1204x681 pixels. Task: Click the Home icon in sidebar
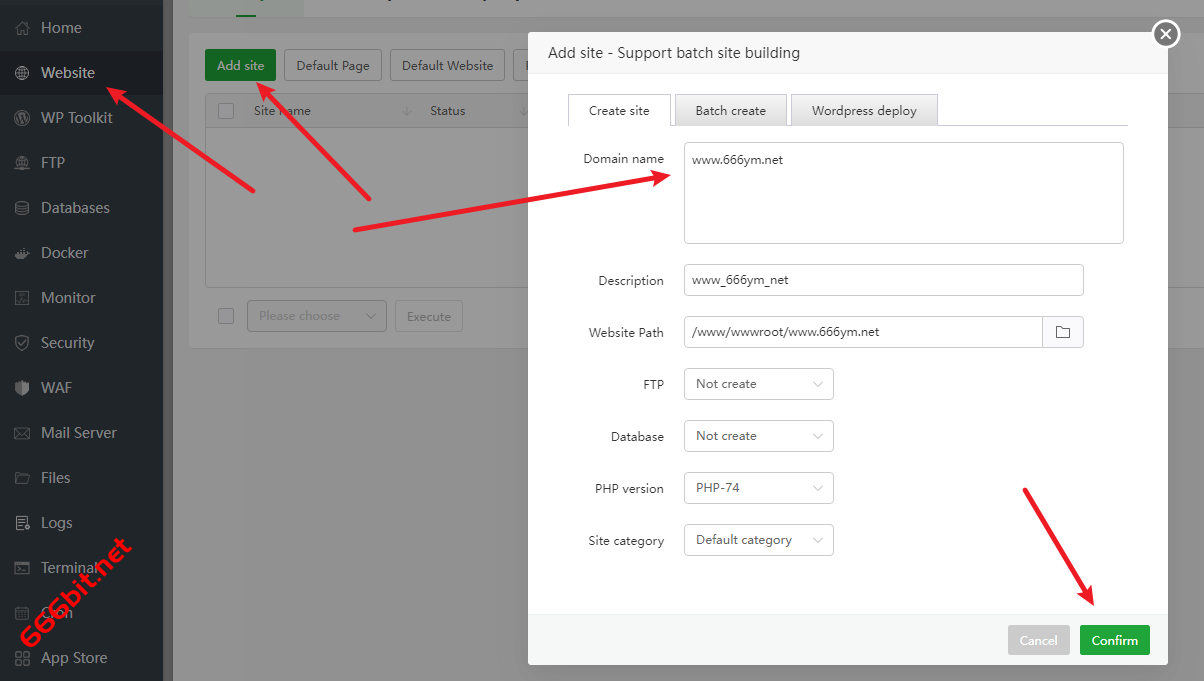22,28
